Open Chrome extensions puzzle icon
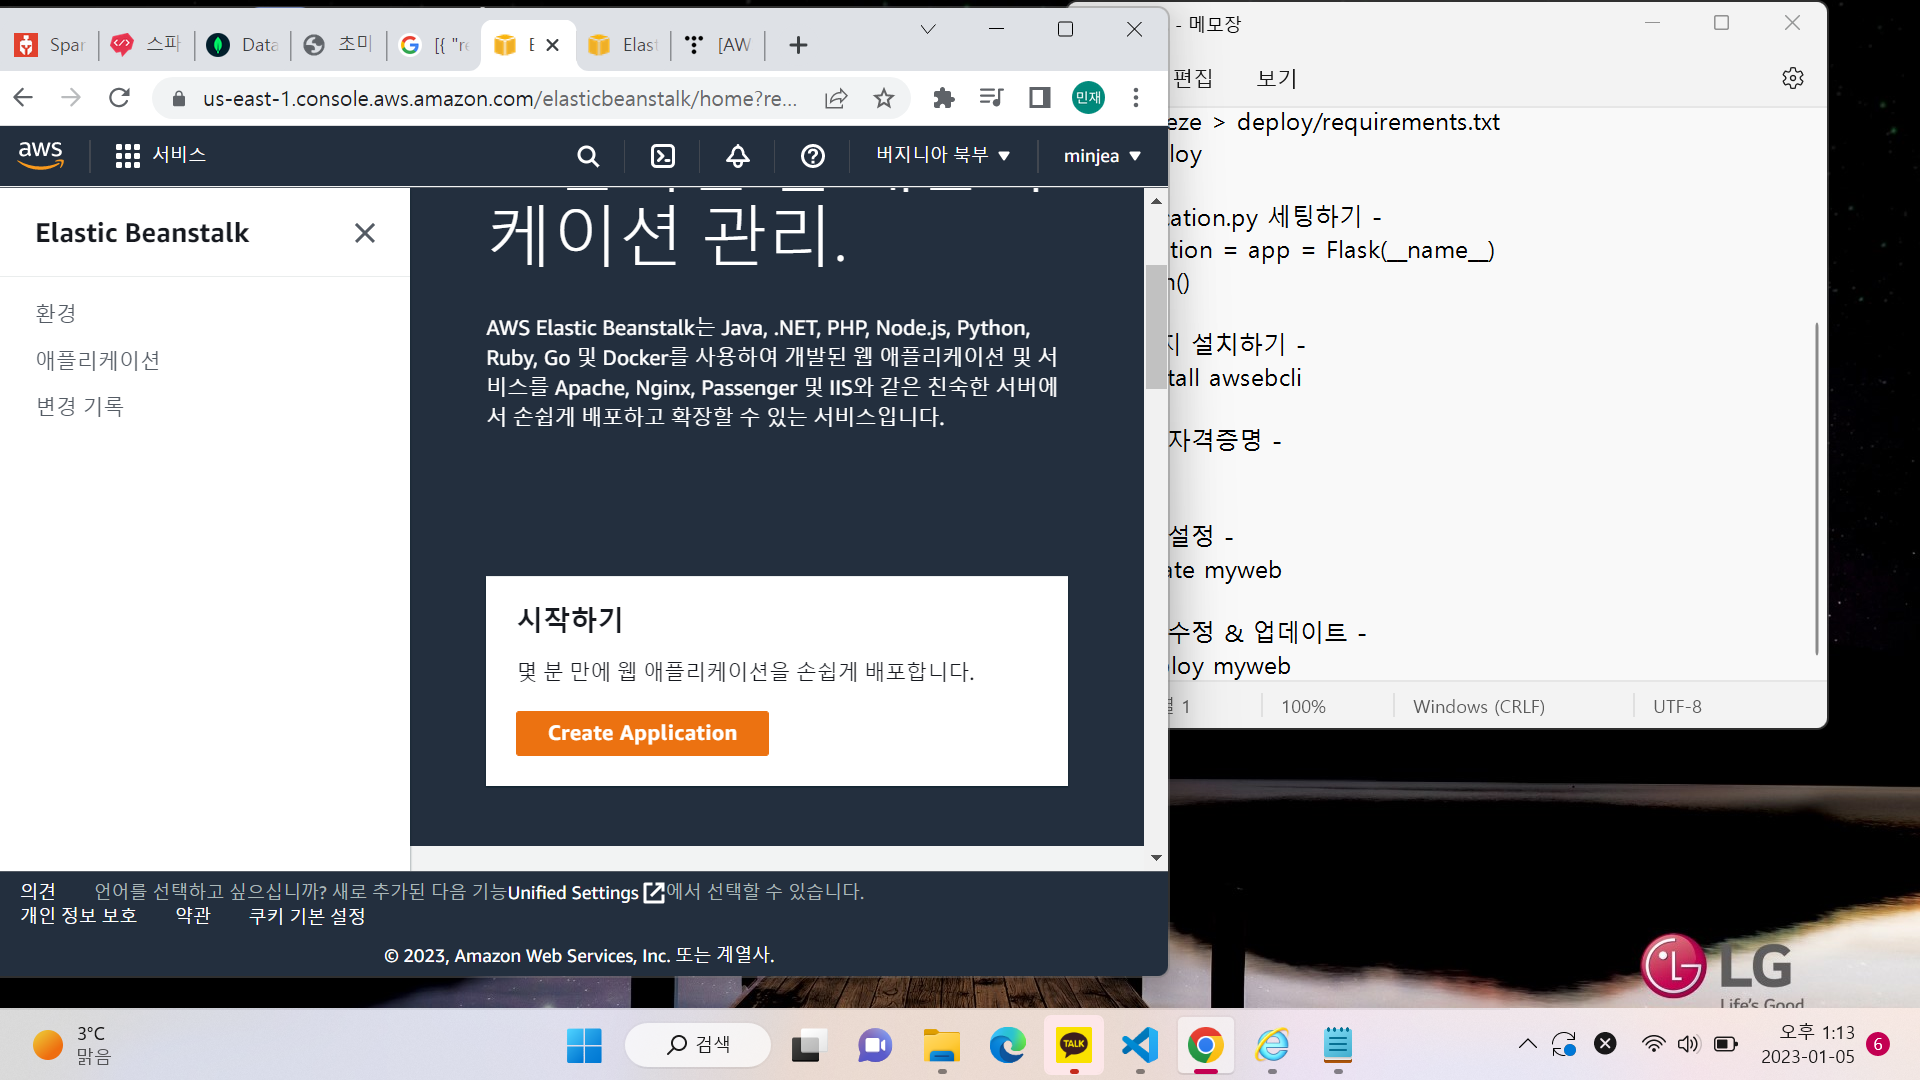Viewport: 1920px width, 1080px height. click(x=943, y=97)
